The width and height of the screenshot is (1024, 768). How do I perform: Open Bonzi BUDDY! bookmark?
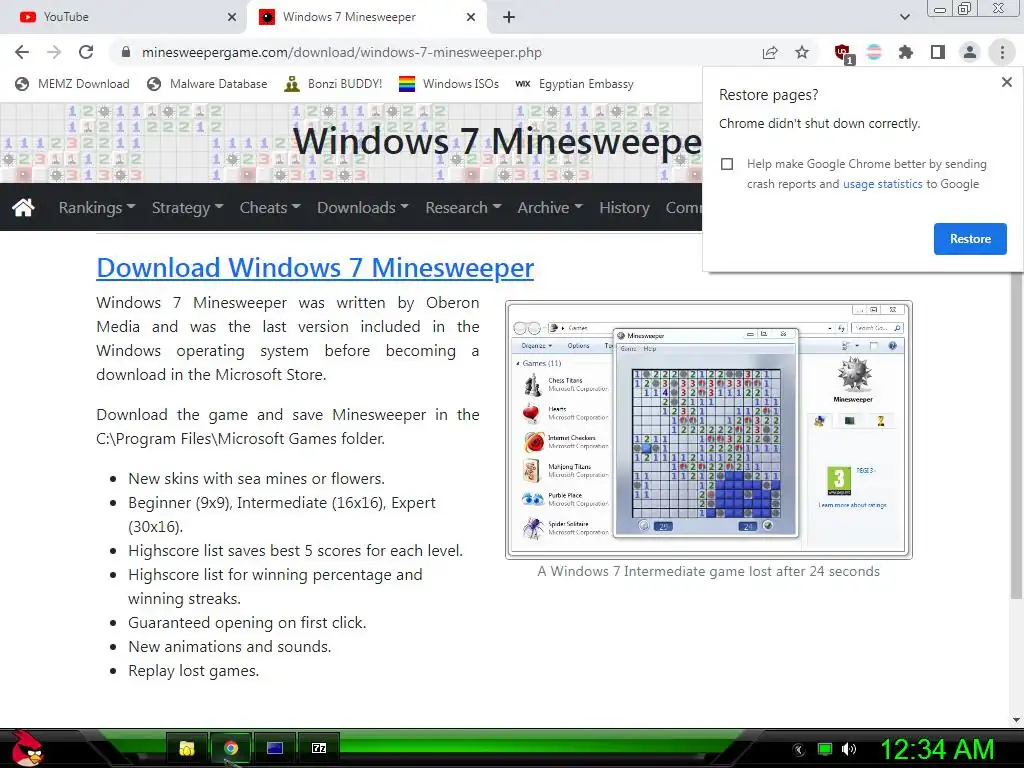click(x=333, y=84)
